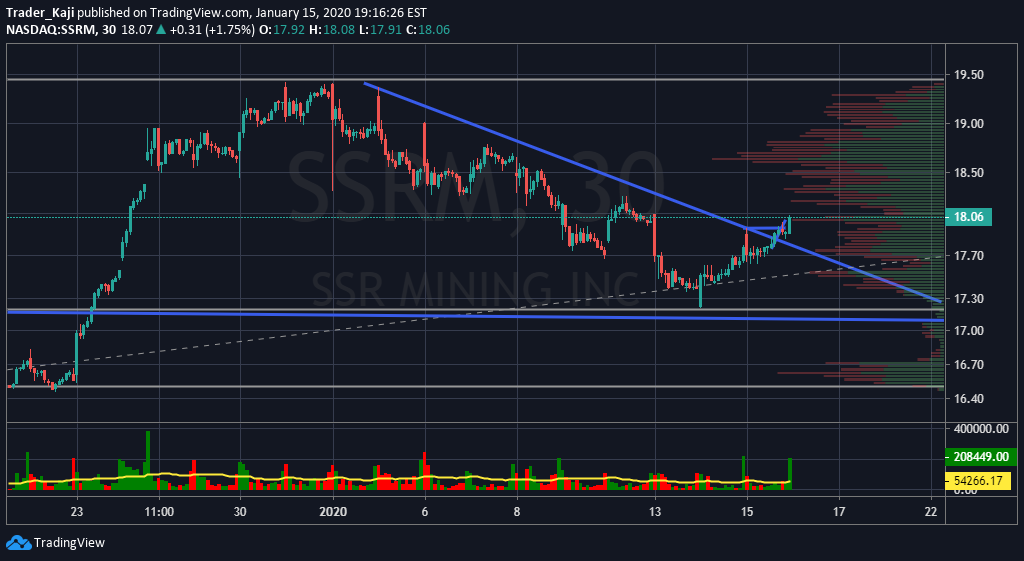The image size is (1024, 561).
Task: Click the 13 date axis label
Action: click(x=655, y=512)
